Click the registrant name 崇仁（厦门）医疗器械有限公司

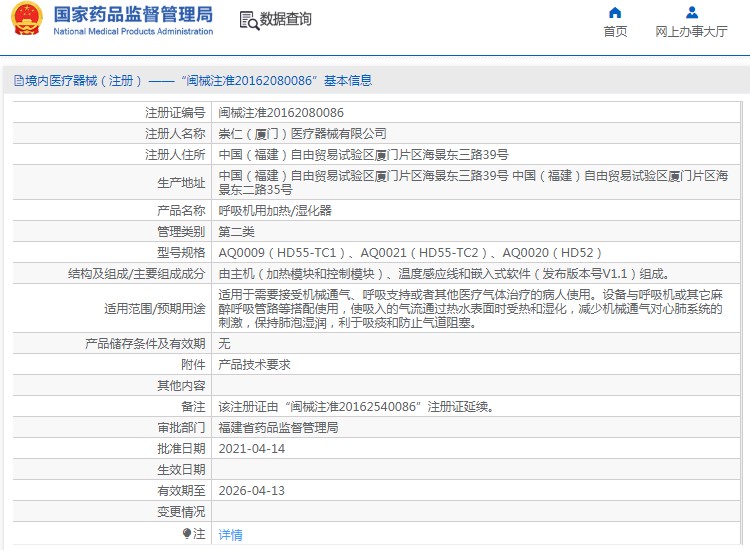[302, 134]
